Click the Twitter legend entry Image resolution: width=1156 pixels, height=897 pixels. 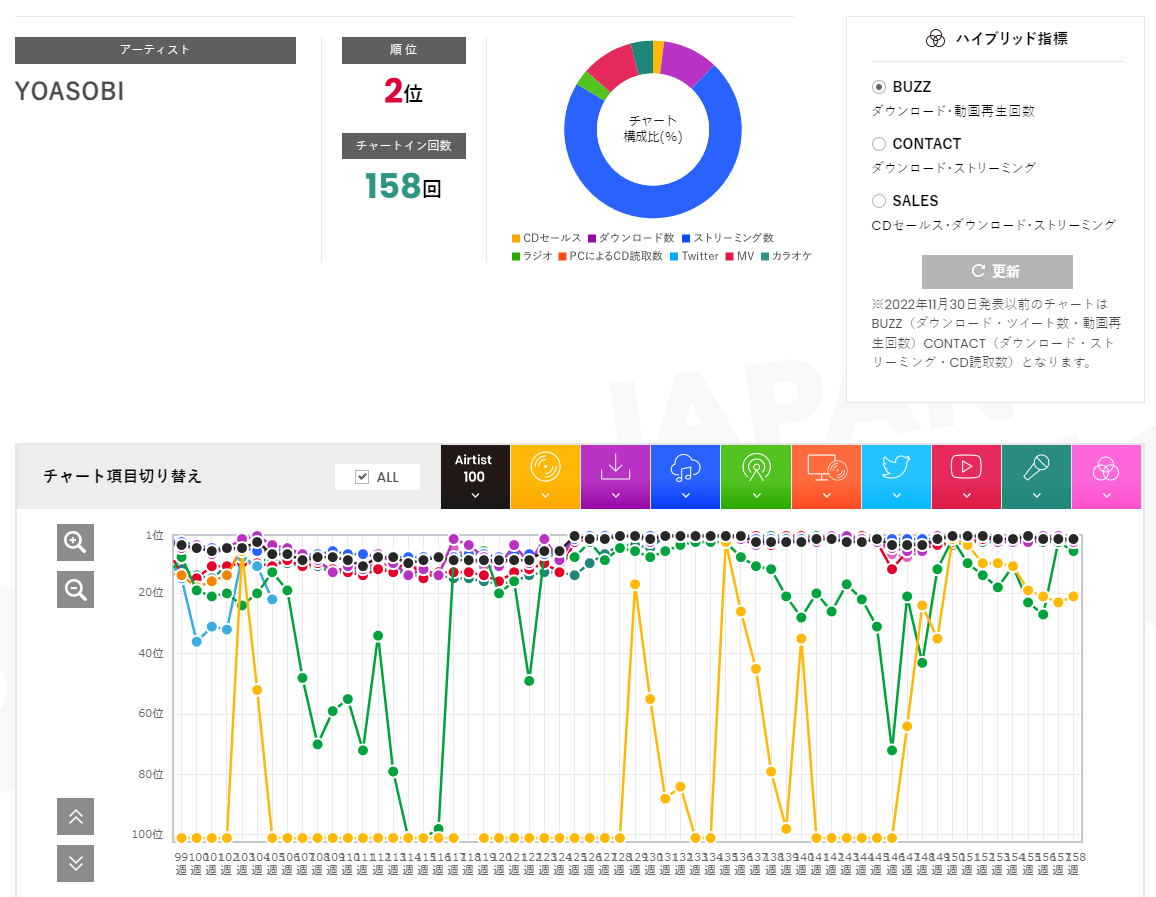(694, 256)
